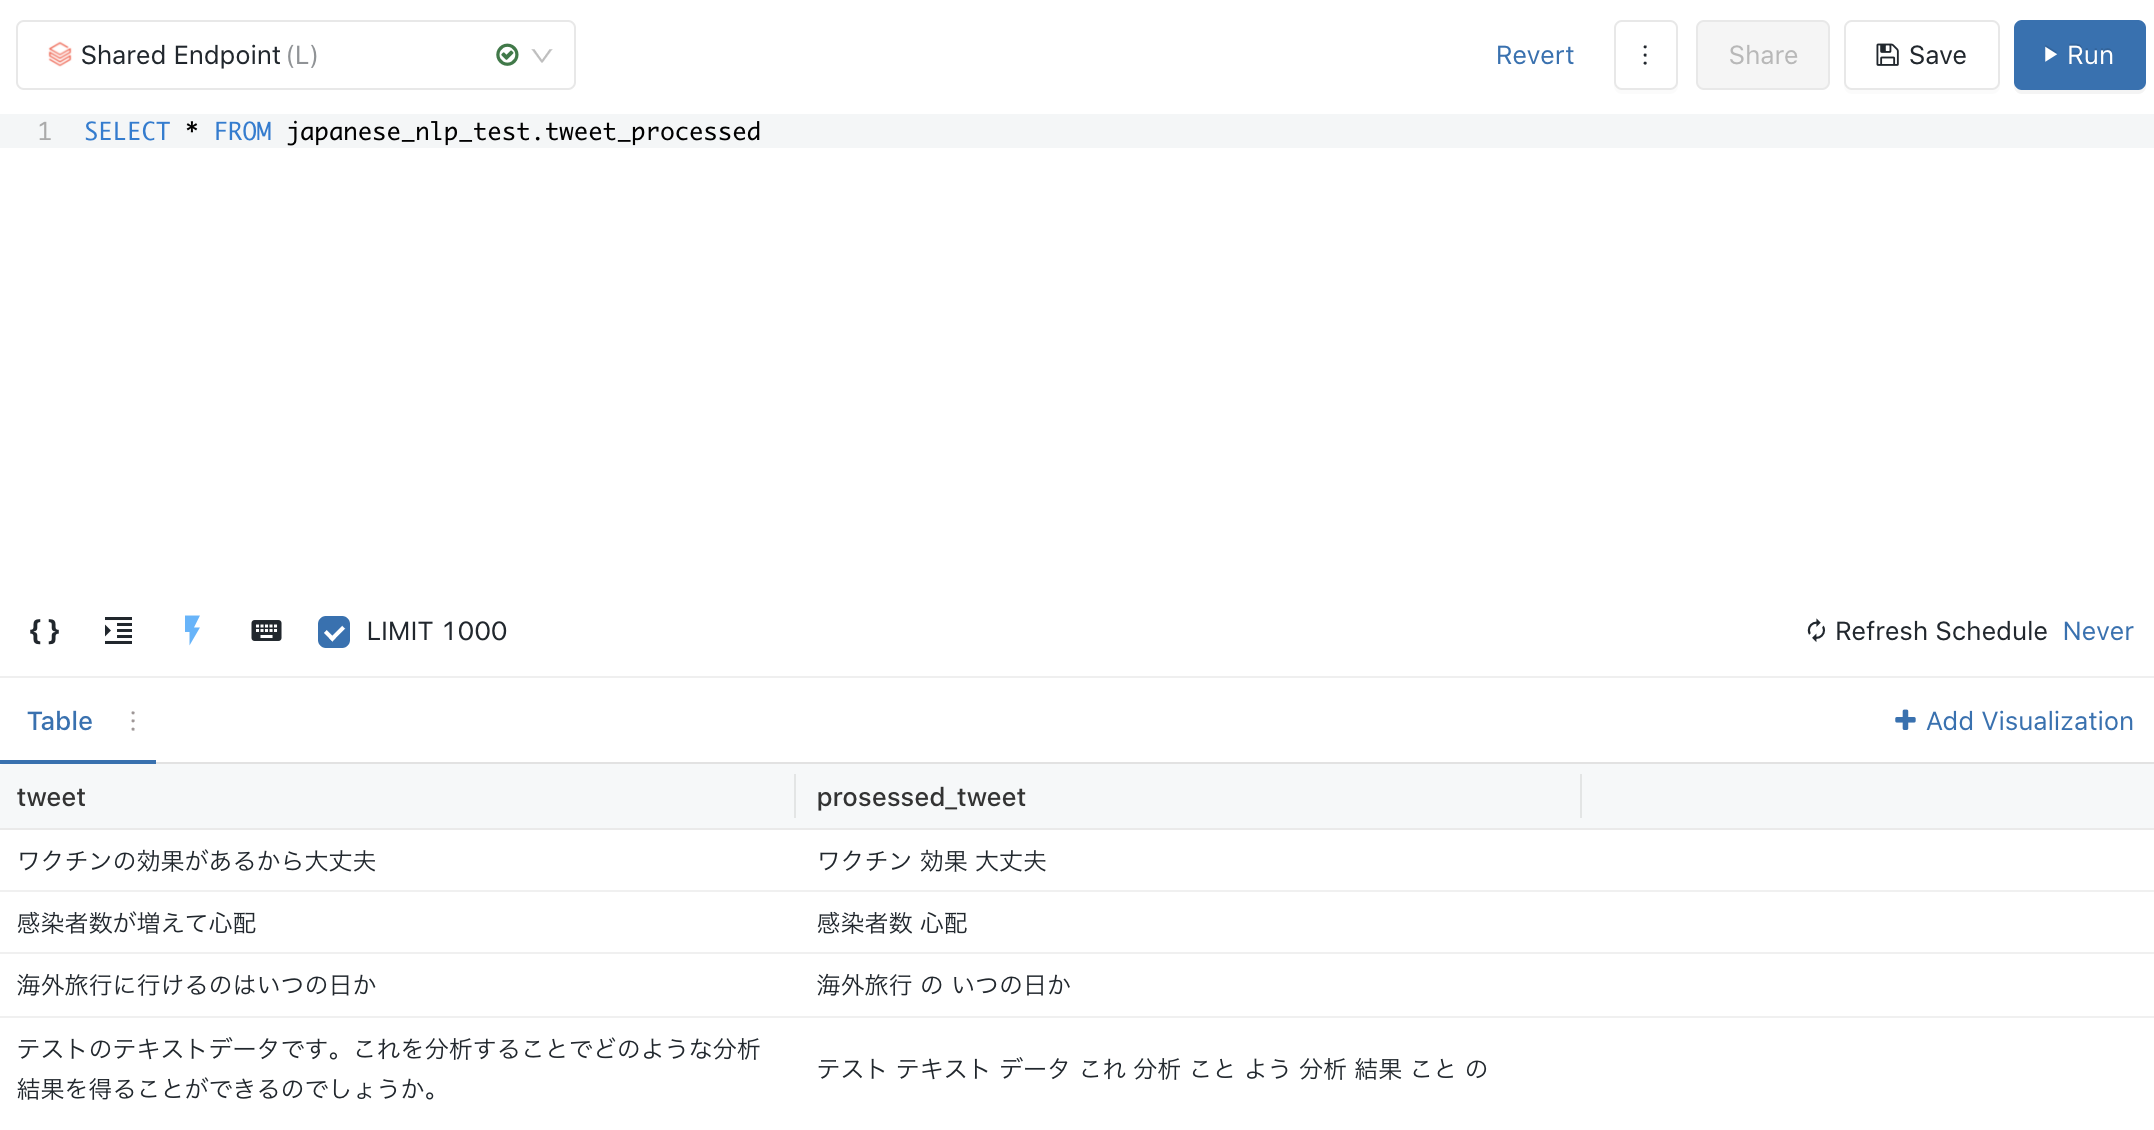Uncheck the LIMIT 1000 checkbox
Viewport: 2154px width, 1130px height.
(334, 632)
